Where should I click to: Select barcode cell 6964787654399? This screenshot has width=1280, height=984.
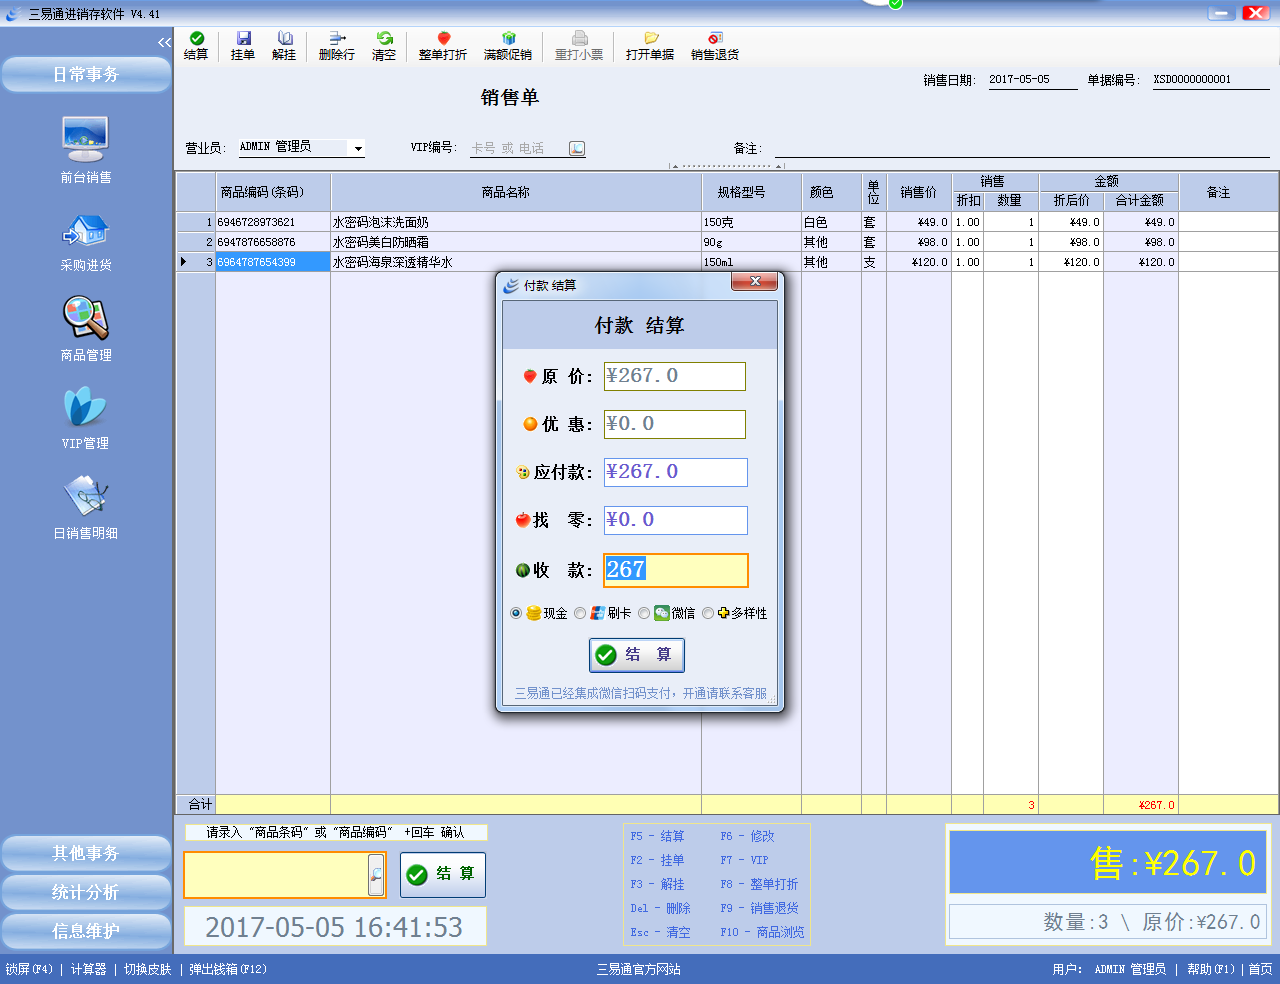[273, 262]
